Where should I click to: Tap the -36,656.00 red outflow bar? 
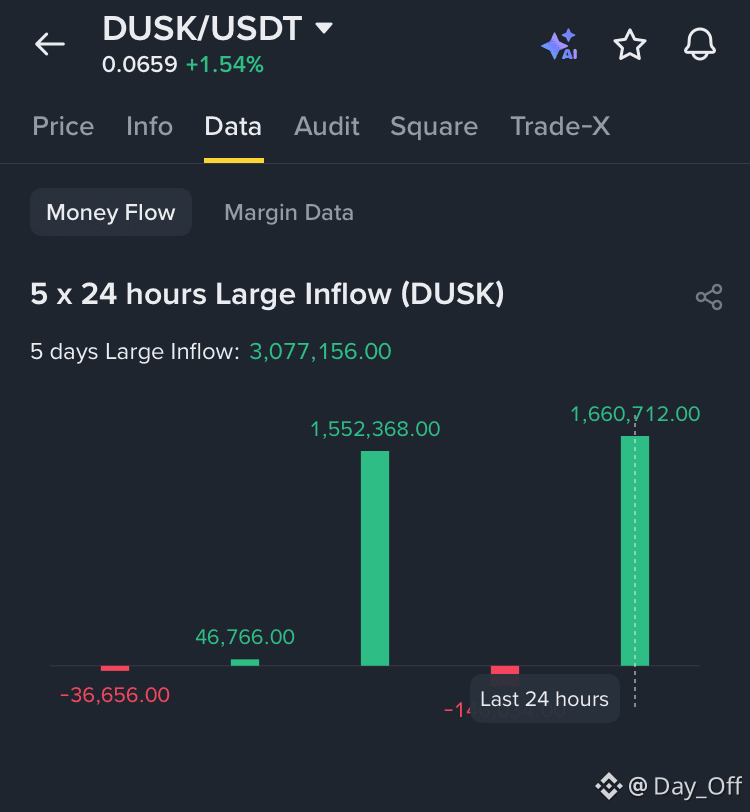pyautogui.click(x=115, y=669)
